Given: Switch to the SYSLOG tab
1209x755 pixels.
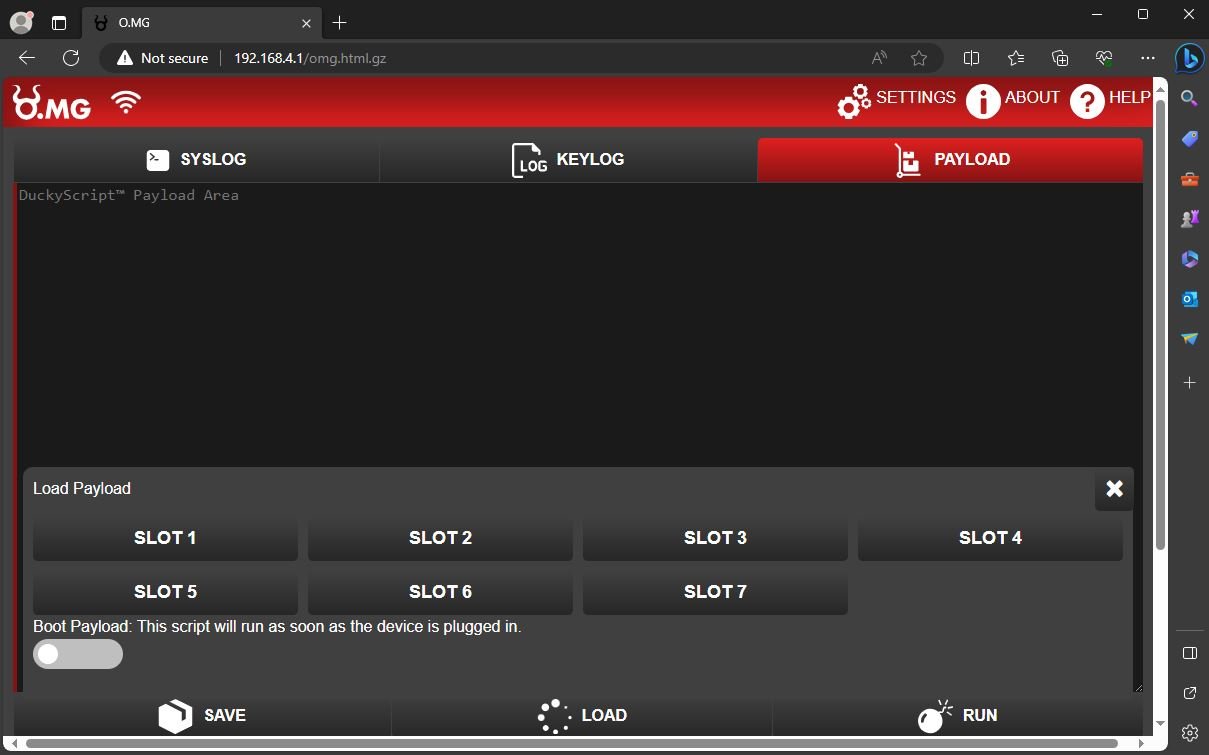Looking at the screenshot, I should point(196,160).
